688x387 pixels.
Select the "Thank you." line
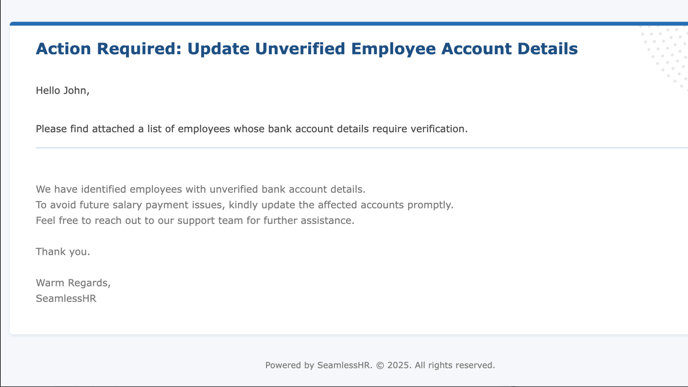coord(63,251)
